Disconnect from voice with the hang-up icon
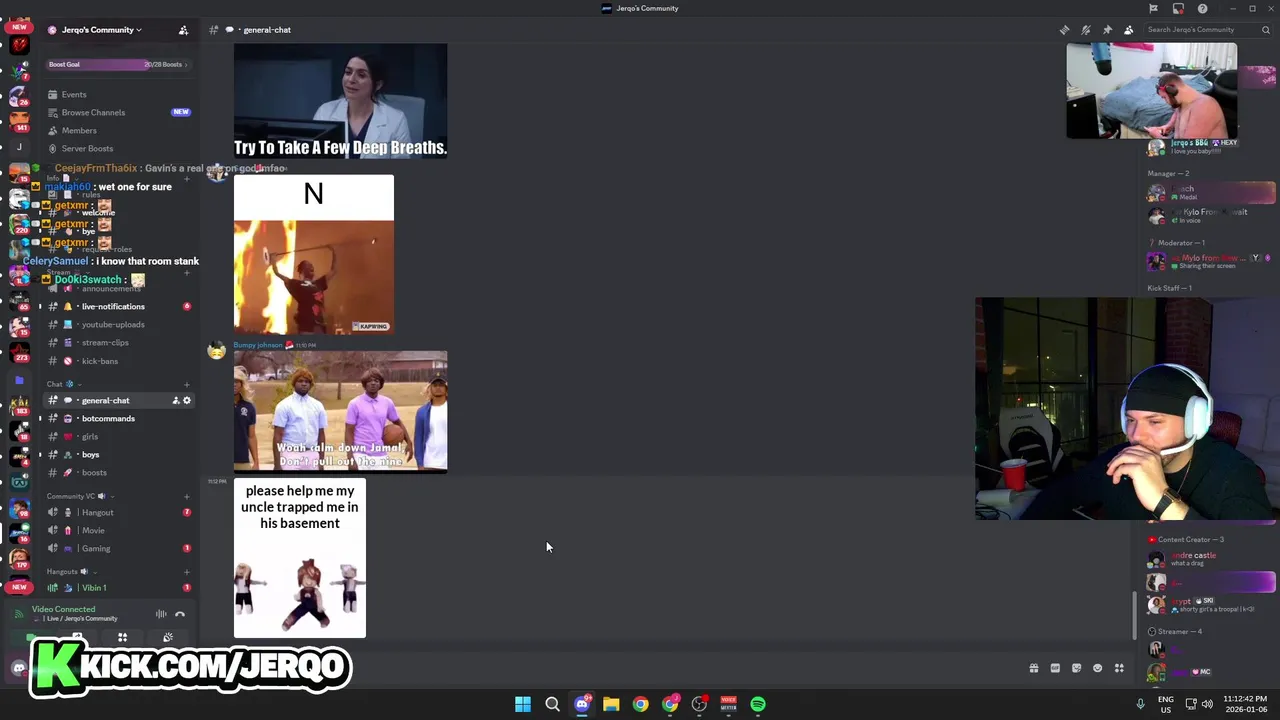This screenshot has height=720, width=1280. point(180,613)
